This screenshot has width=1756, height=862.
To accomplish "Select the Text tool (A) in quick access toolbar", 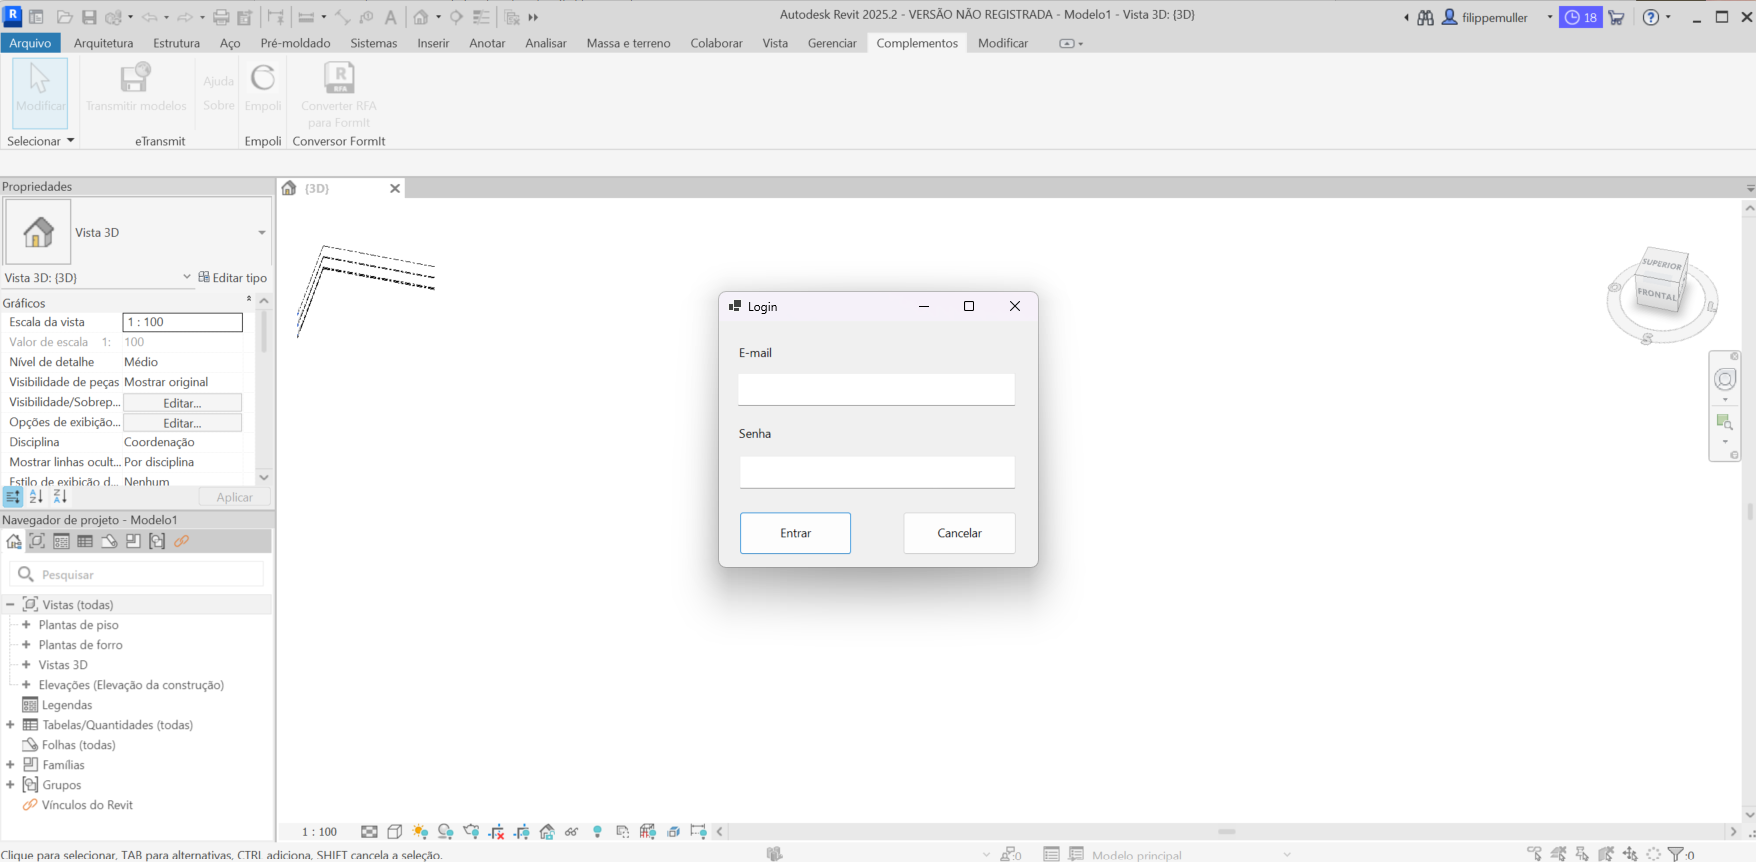I will (390, 17).
